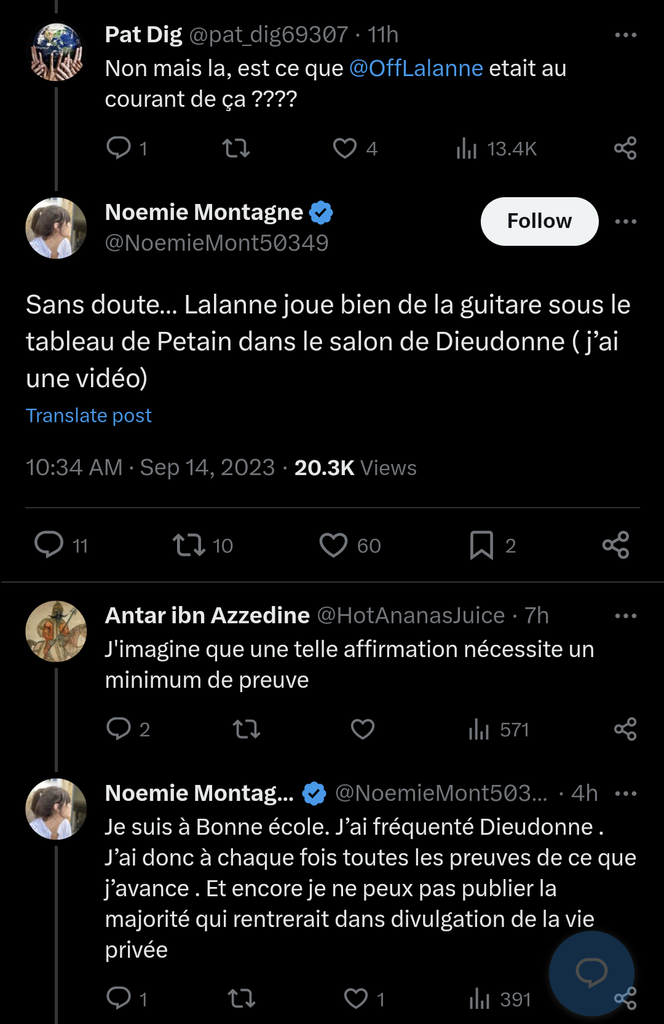Viewport: 664px width, 1024px height.
Task: Like Pat Dig's tweet
Action: coord(345,149)
